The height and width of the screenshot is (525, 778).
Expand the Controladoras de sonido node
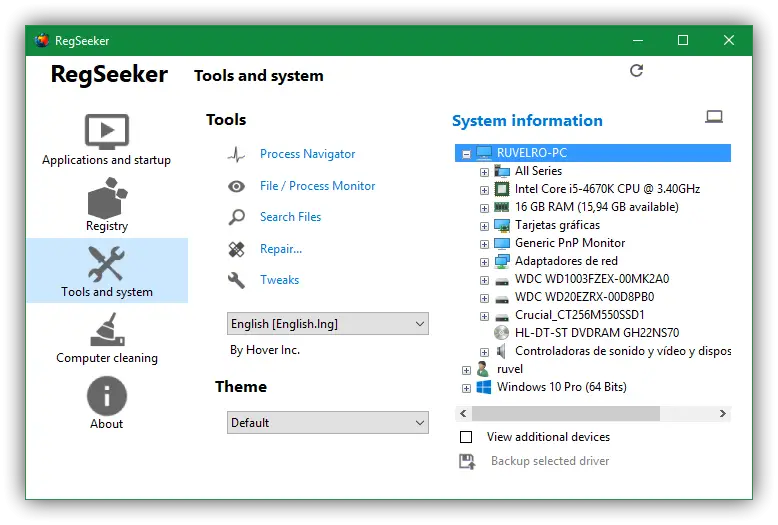click(x=484, y=352)
